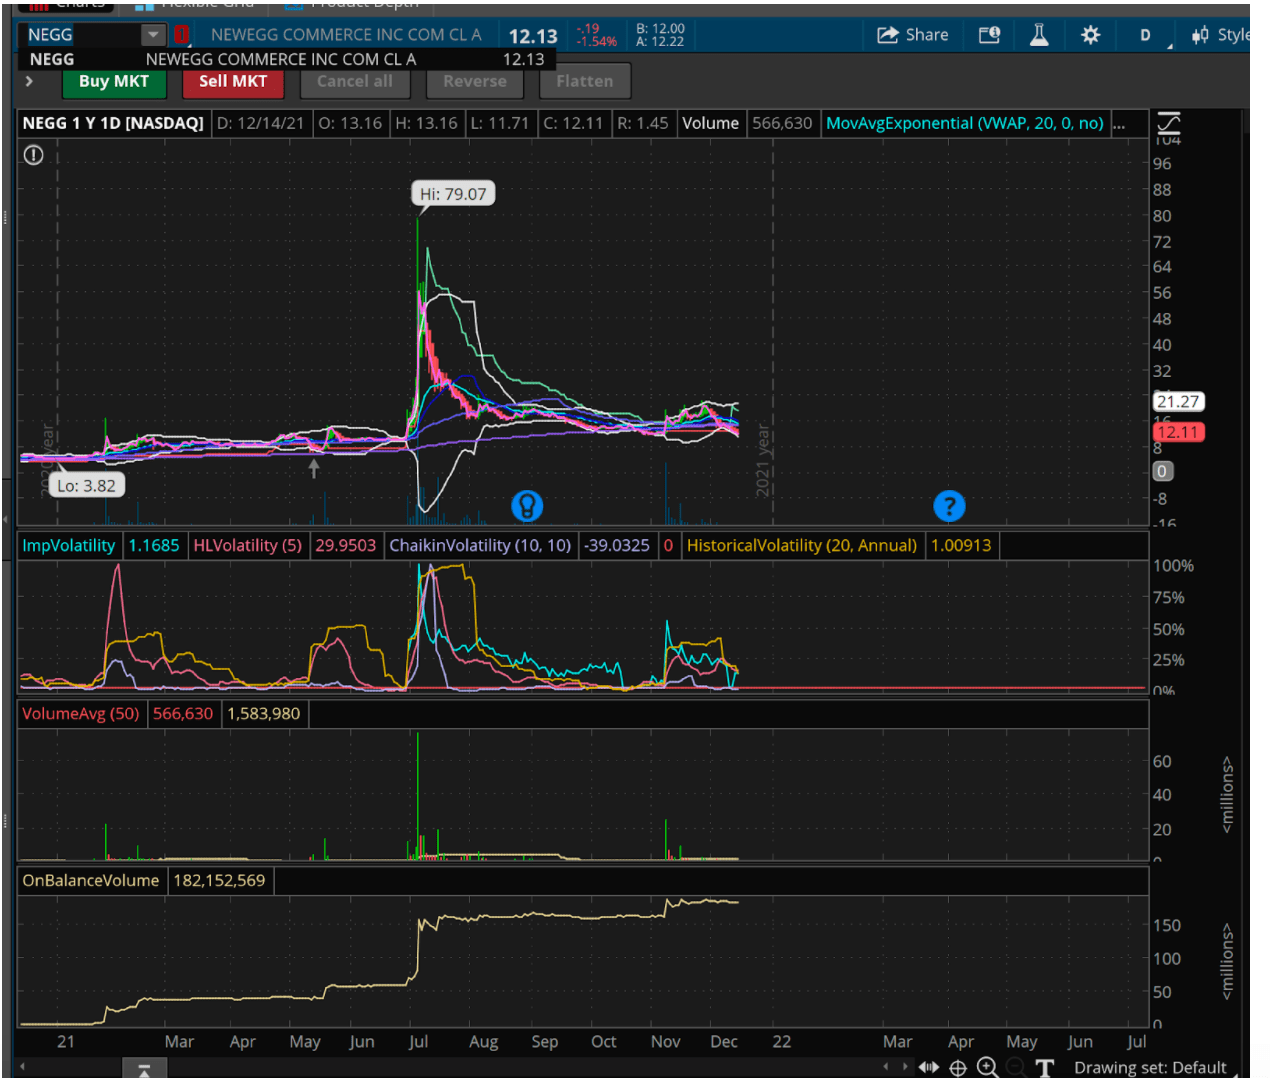Click the gray 0 axis label
The width and height of the screenshot is (1270, 1078).
tap(1161, 471)
